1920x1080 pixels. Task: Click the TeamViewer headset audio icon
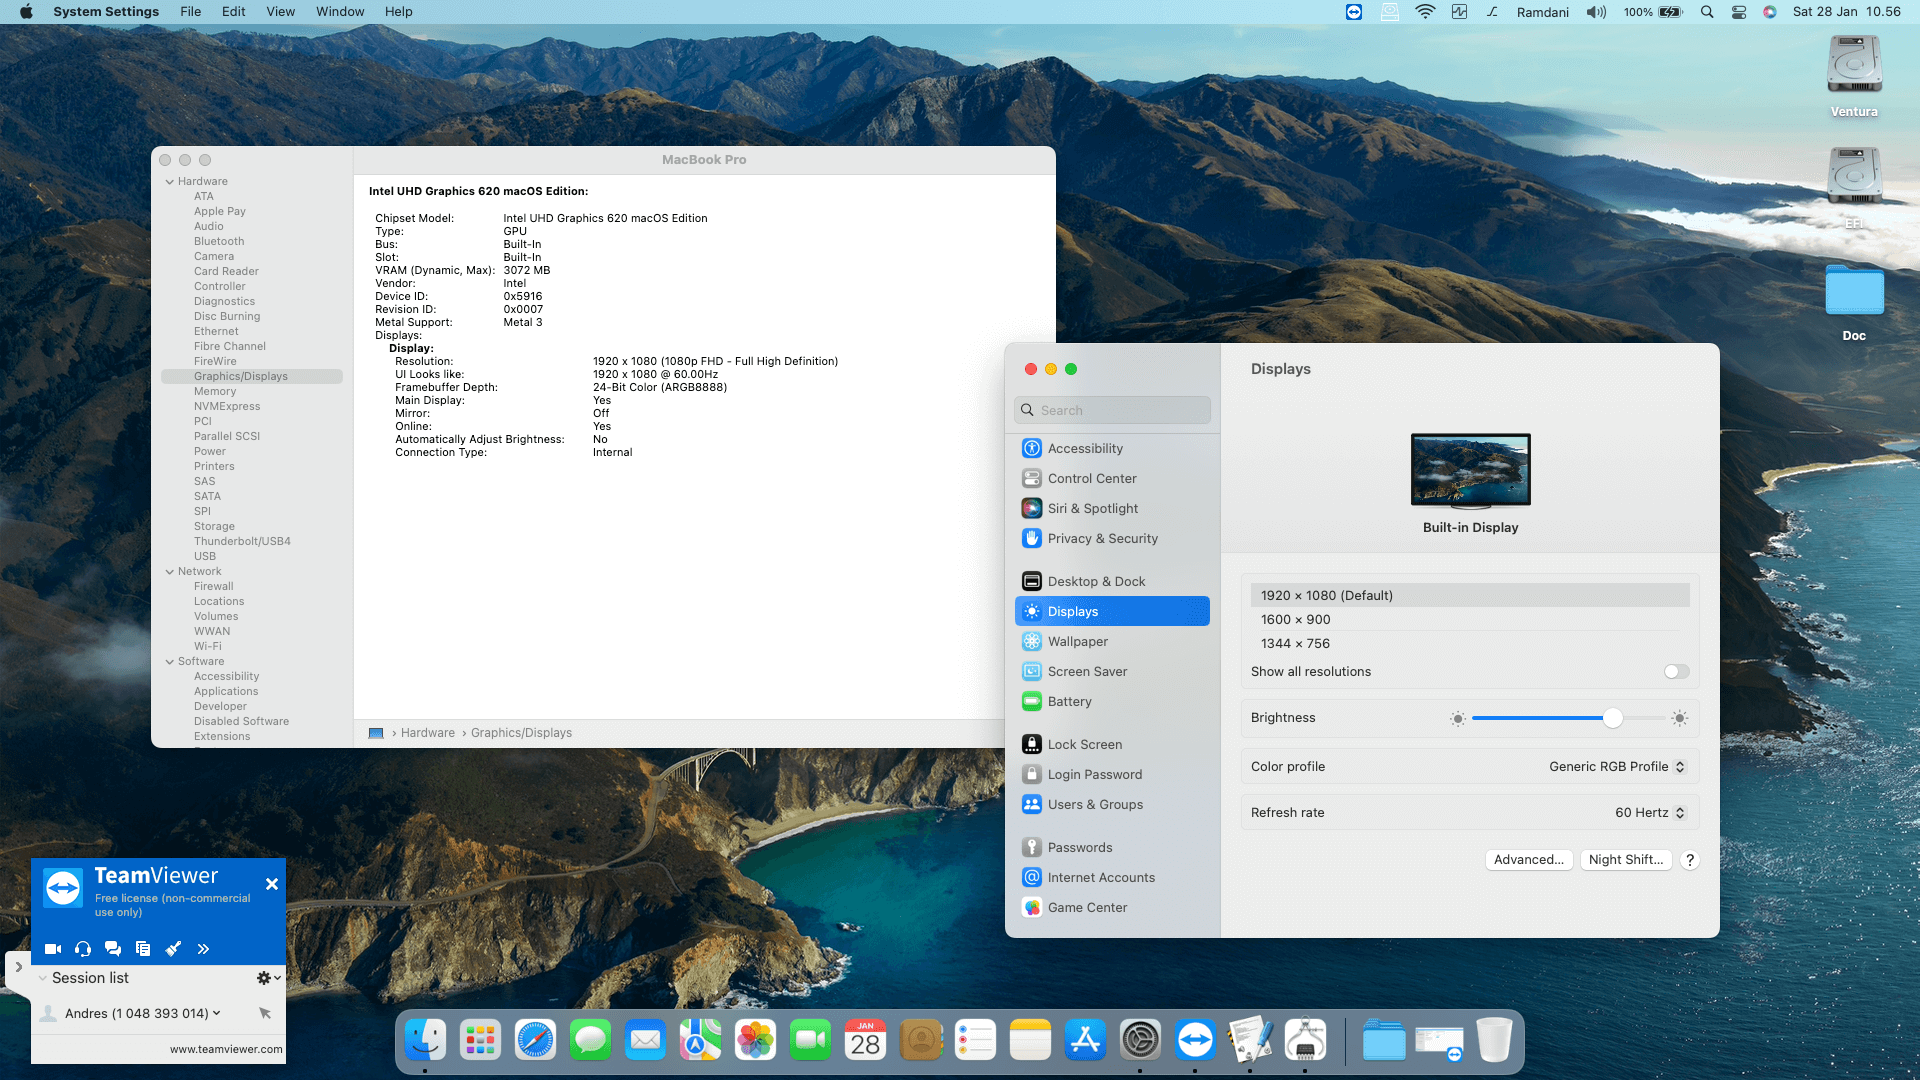click(x=83, y=949)
